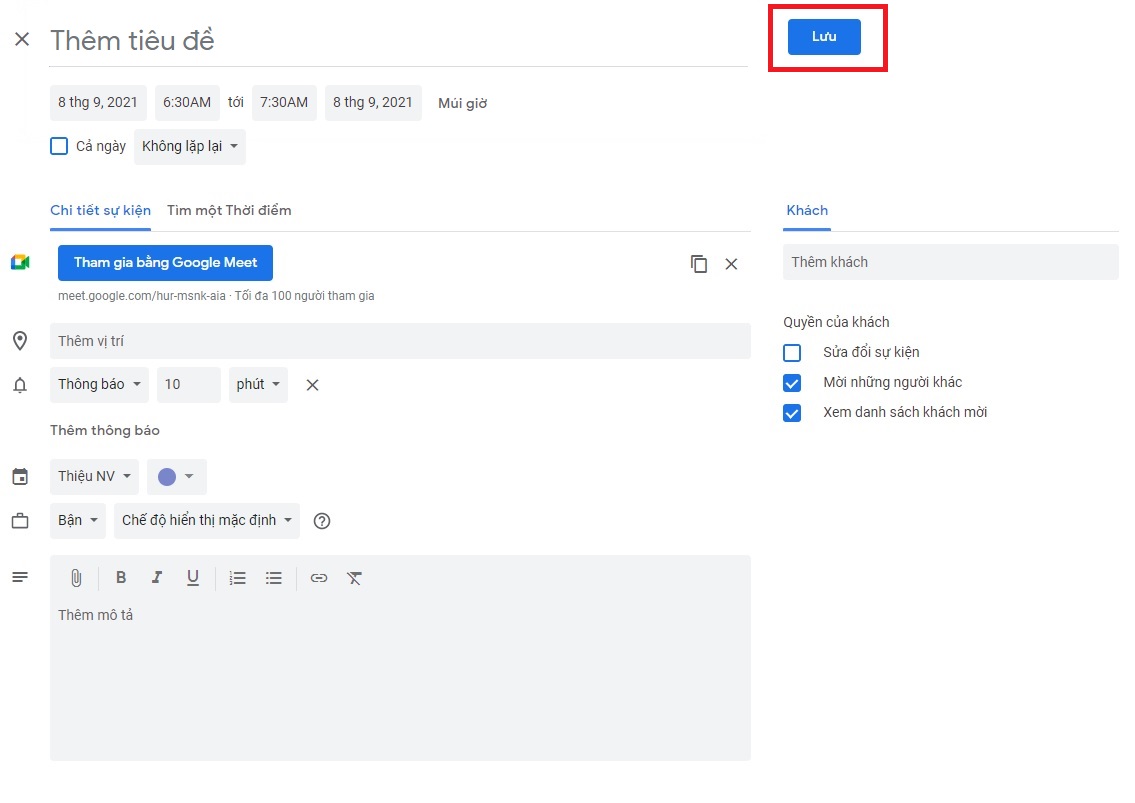Toggle bold formatting in description
The image size is (1135, 803).
pos(121,577)
